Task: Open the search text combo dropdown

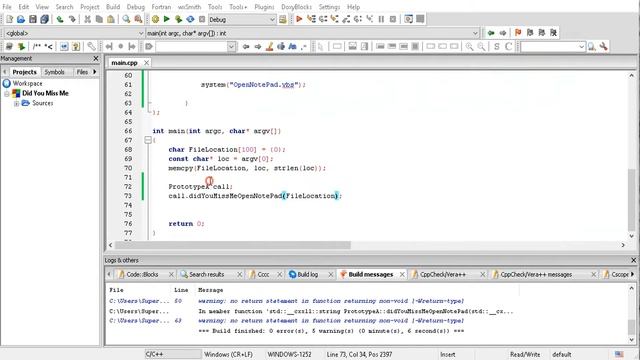Action: [x=231, y=47]
